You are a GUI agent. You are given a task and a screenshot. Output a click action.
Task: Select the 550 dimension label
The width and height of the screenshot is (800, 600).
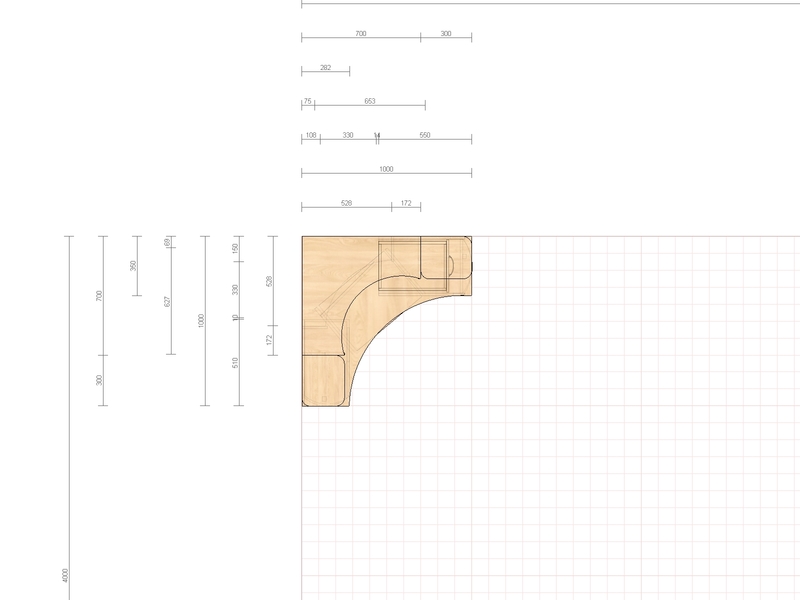[x=425, y=135]
